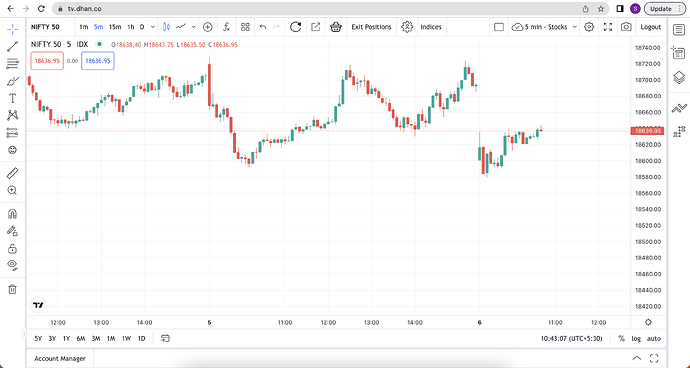Click the Logout button
The image size is (690, 368).
coord(650,27)
